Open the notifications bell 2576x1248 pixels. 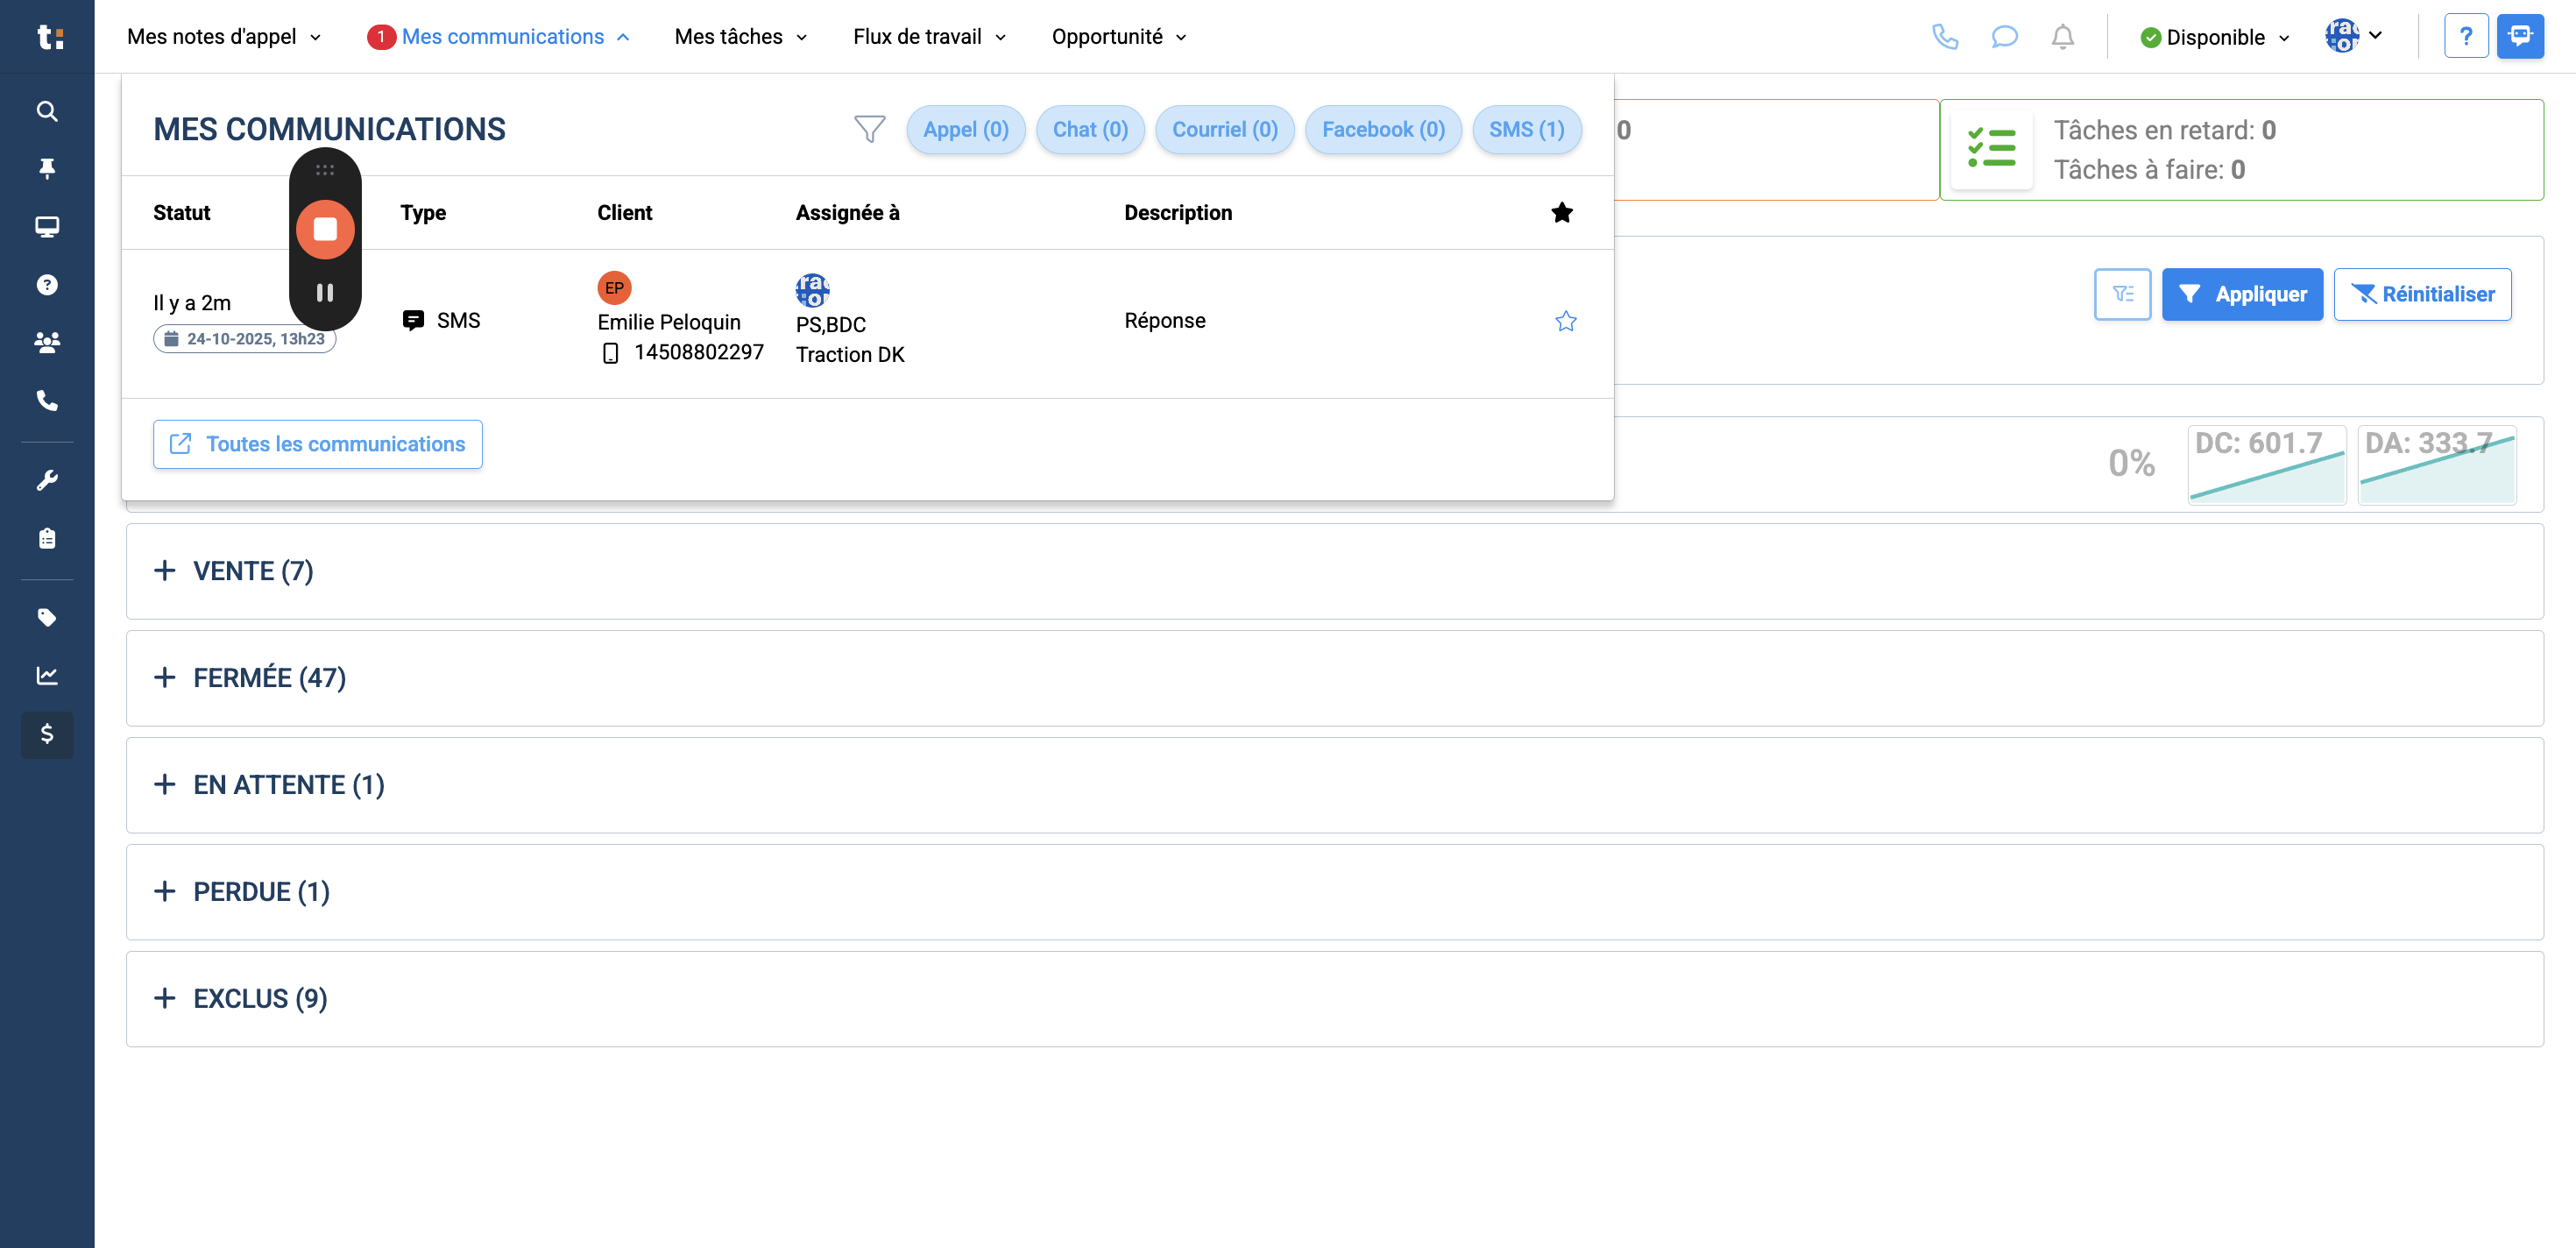[2062, 37]
